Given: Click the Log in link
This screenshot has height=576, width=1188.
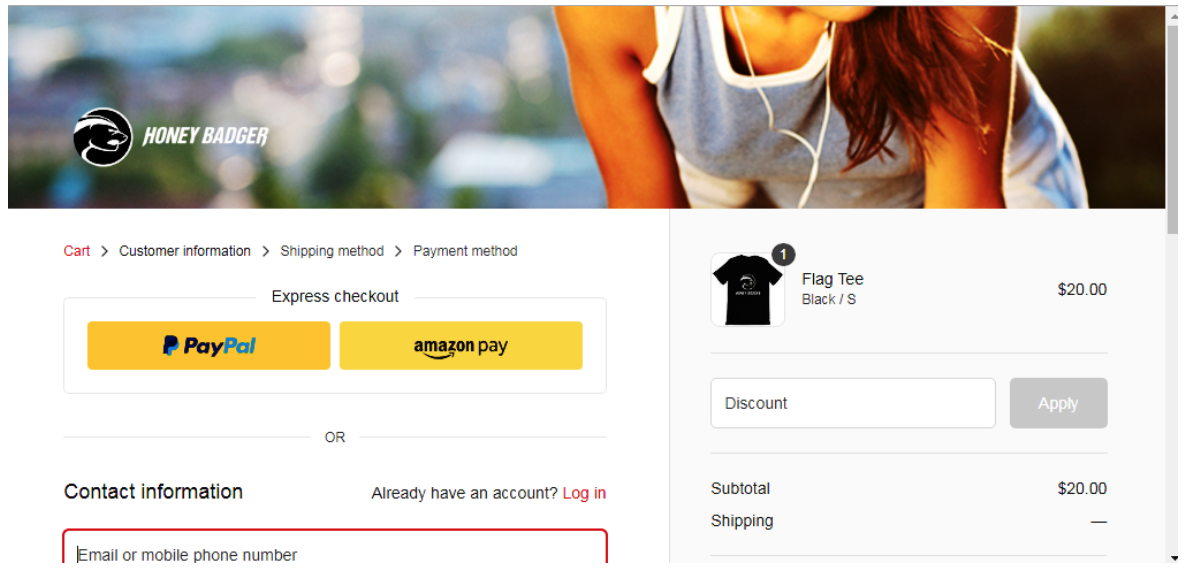Looking at the screenshot, I should [584, 493].
